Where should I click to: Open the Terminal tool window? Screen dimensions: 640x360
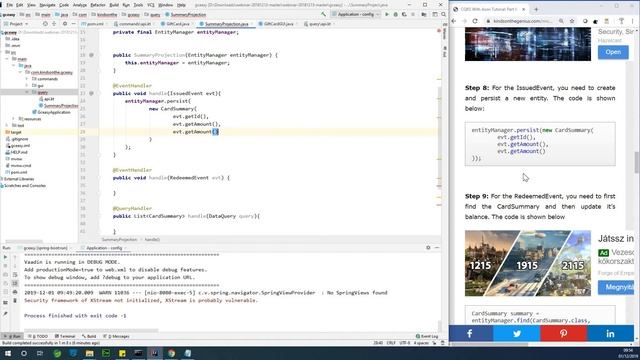click(x=65, y=336)
